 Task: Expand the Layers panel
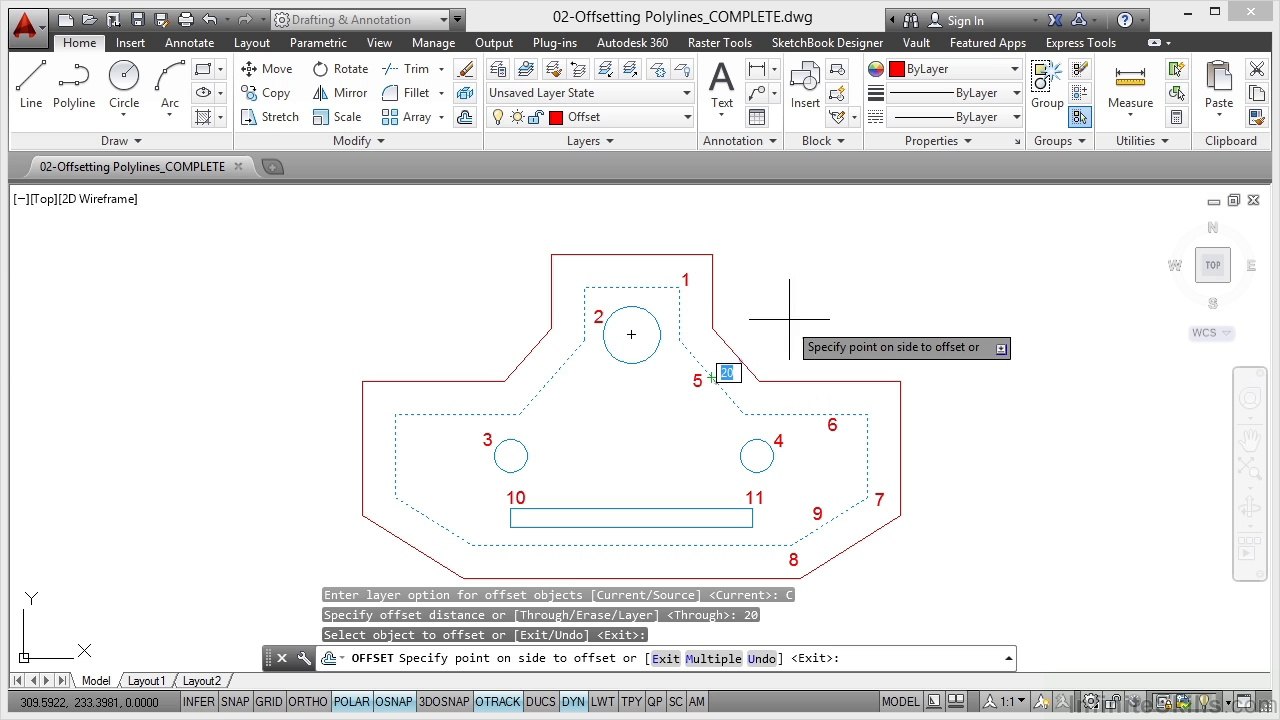coord(590,141)
